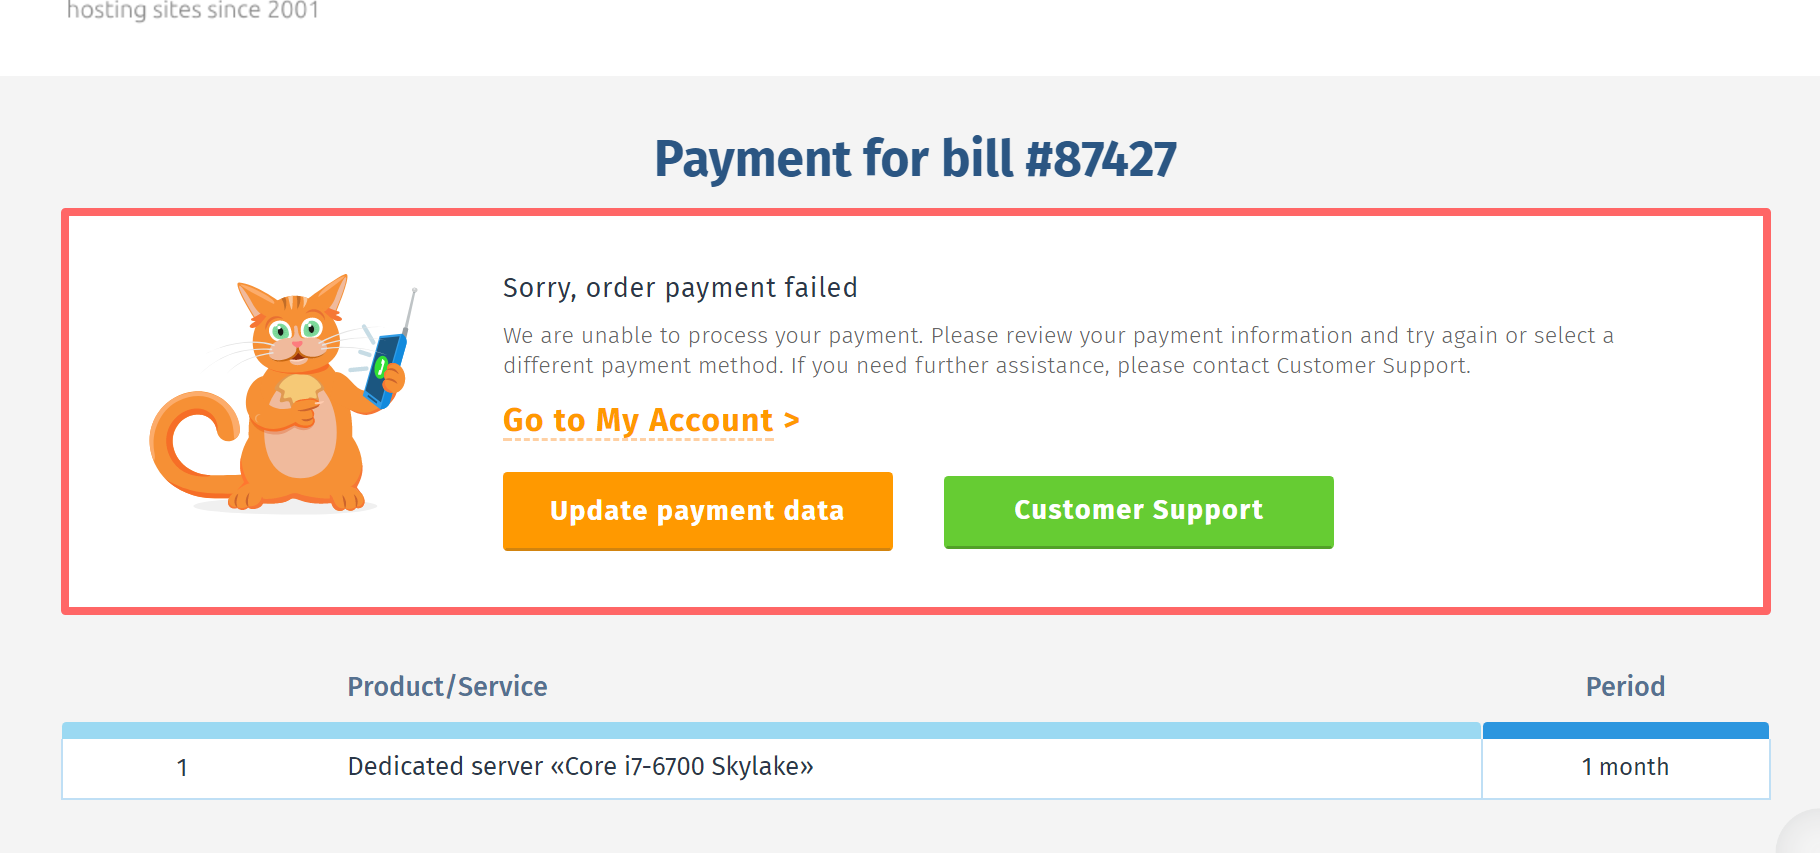The image size is (1820, 853).
Task: Click the arrow after "Go to My Account"
Action: click(x=792, y=421)
